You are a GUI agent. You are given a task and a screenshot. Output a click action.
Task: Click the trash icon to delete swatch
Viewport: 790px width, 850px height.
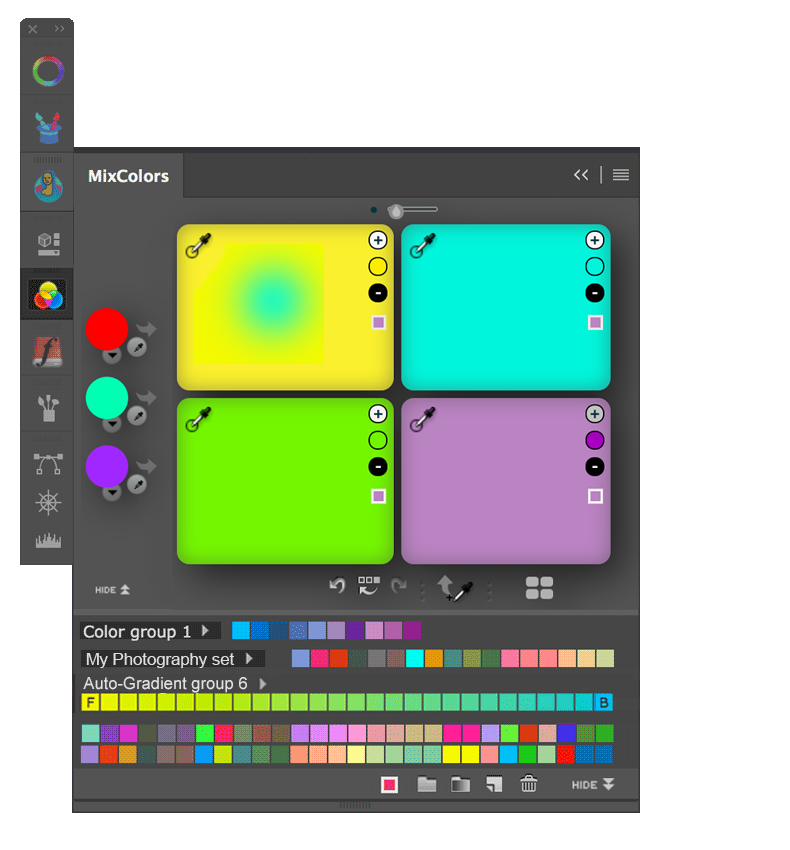[529, 785]
